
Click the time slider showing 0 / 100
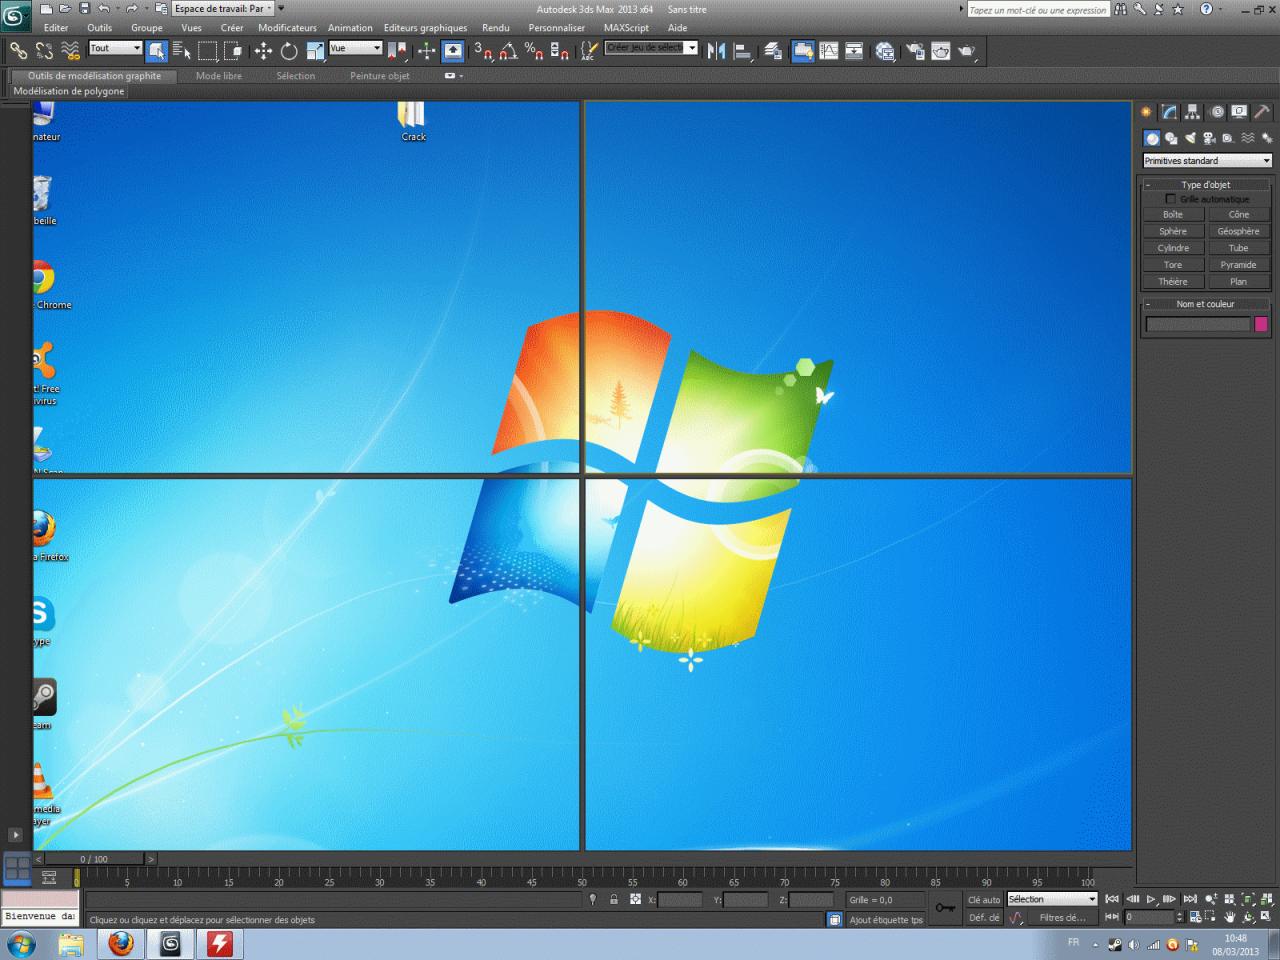(x=94, y=859)
